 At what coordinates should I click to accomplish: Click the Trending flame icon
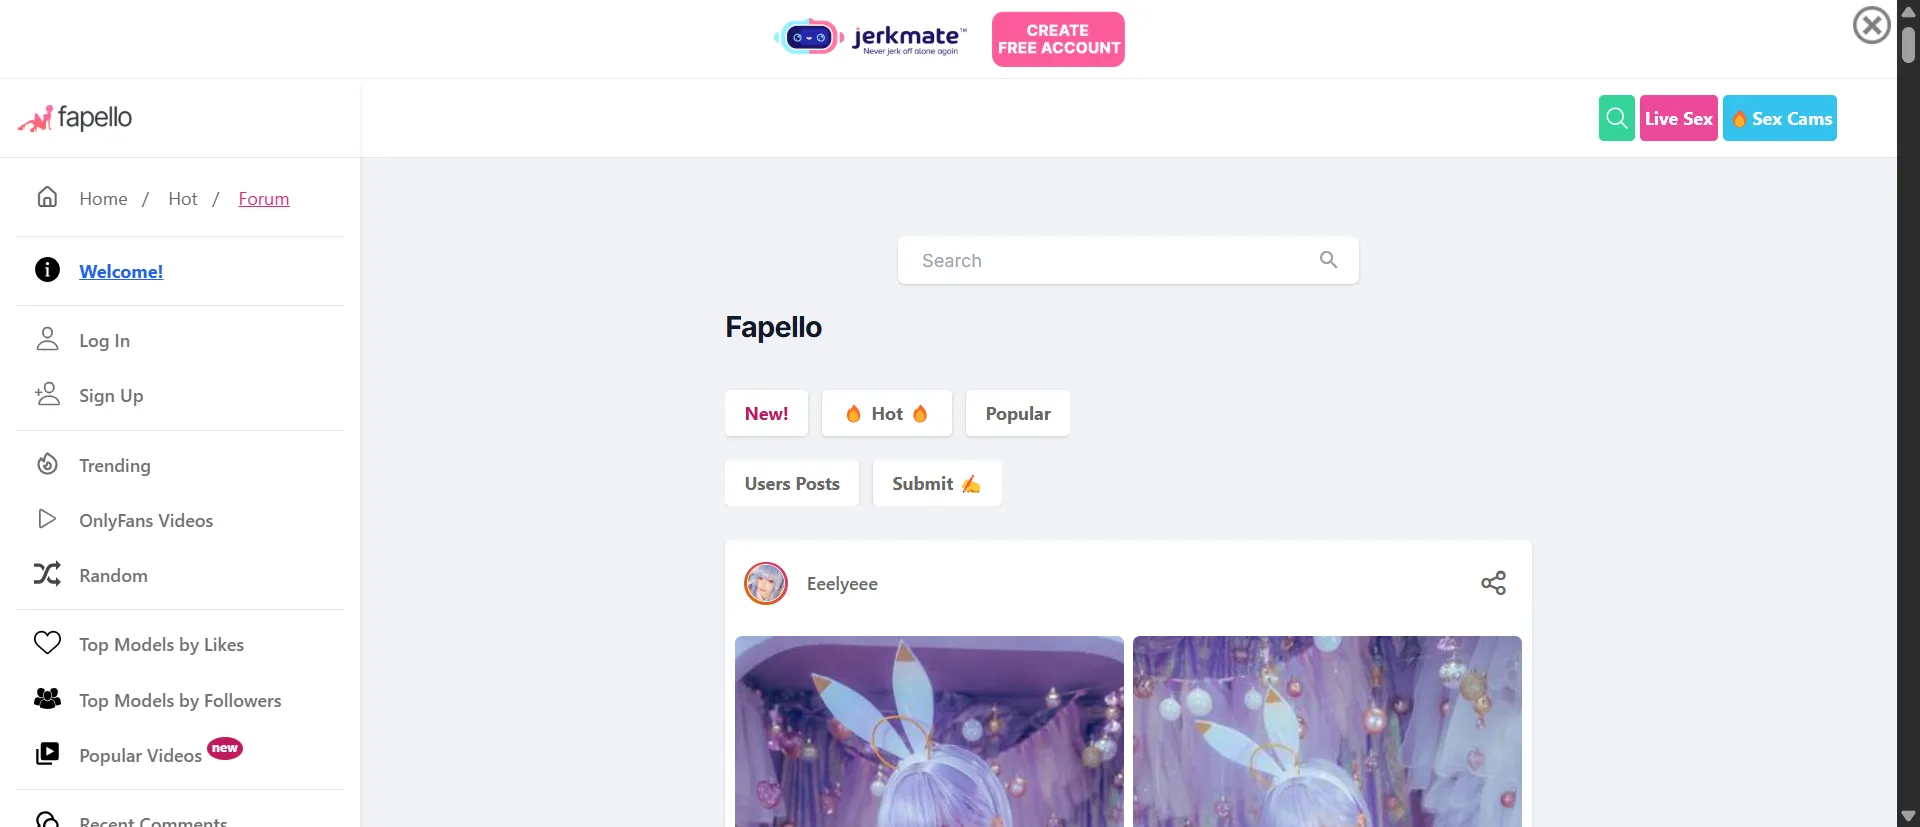[47, 464]
